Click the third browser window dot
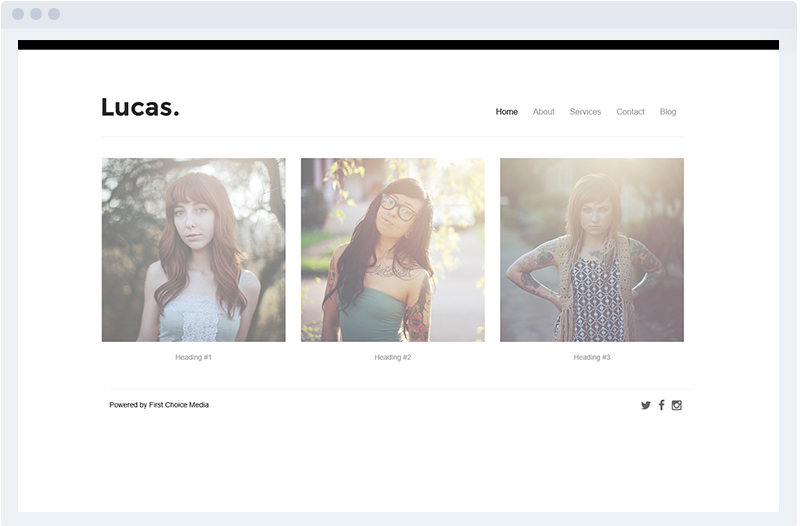Viewport: 800px width, 526px height. click(54, 14)
